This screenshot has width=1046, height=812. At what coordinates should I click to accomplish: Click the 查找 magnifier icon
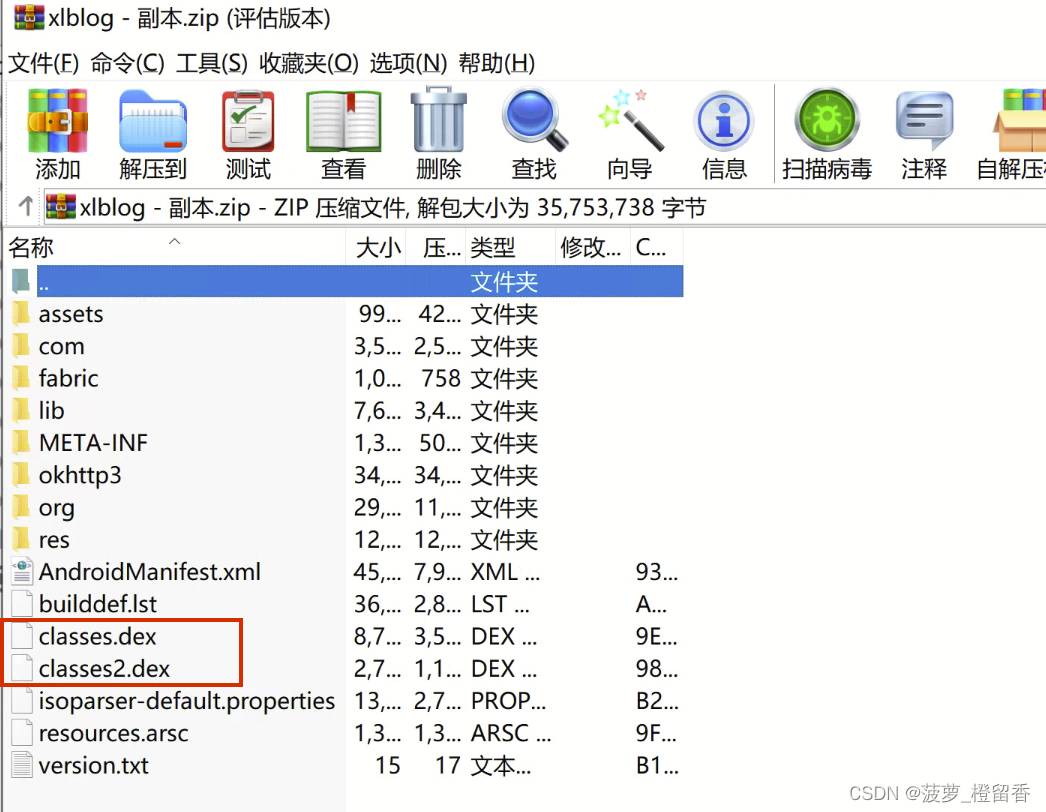(x=534, y=120)
